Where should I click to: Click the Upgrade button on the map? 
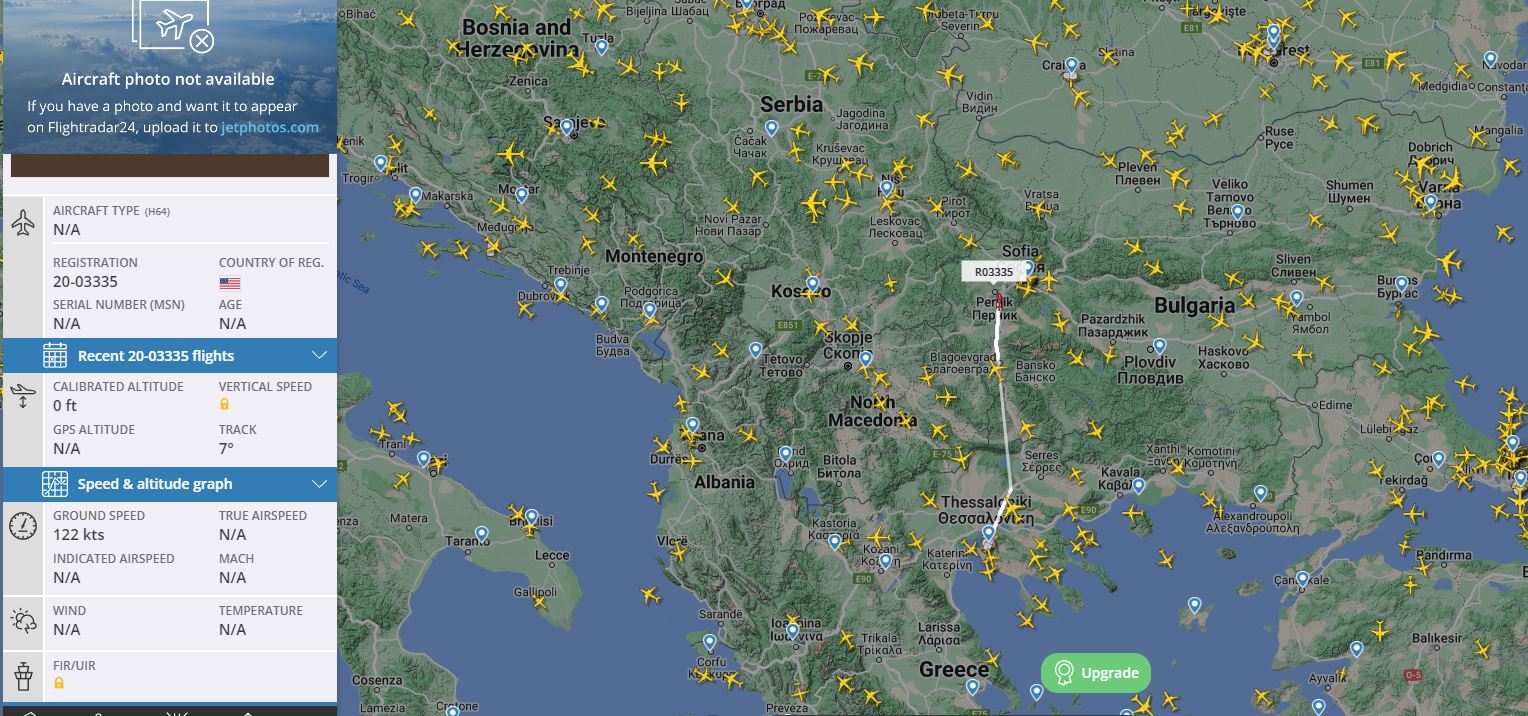tap(1096, 673)
